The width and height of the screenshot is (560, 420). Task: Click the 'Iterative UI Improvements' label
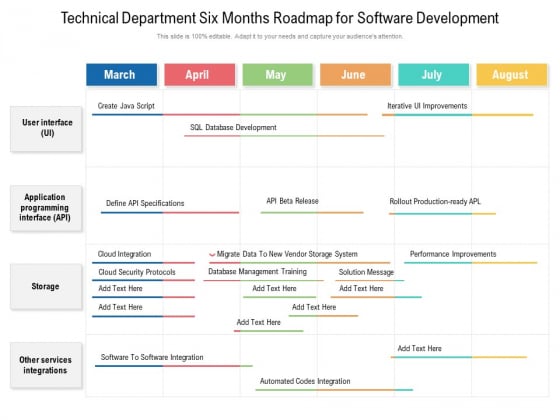pos(427,106)
